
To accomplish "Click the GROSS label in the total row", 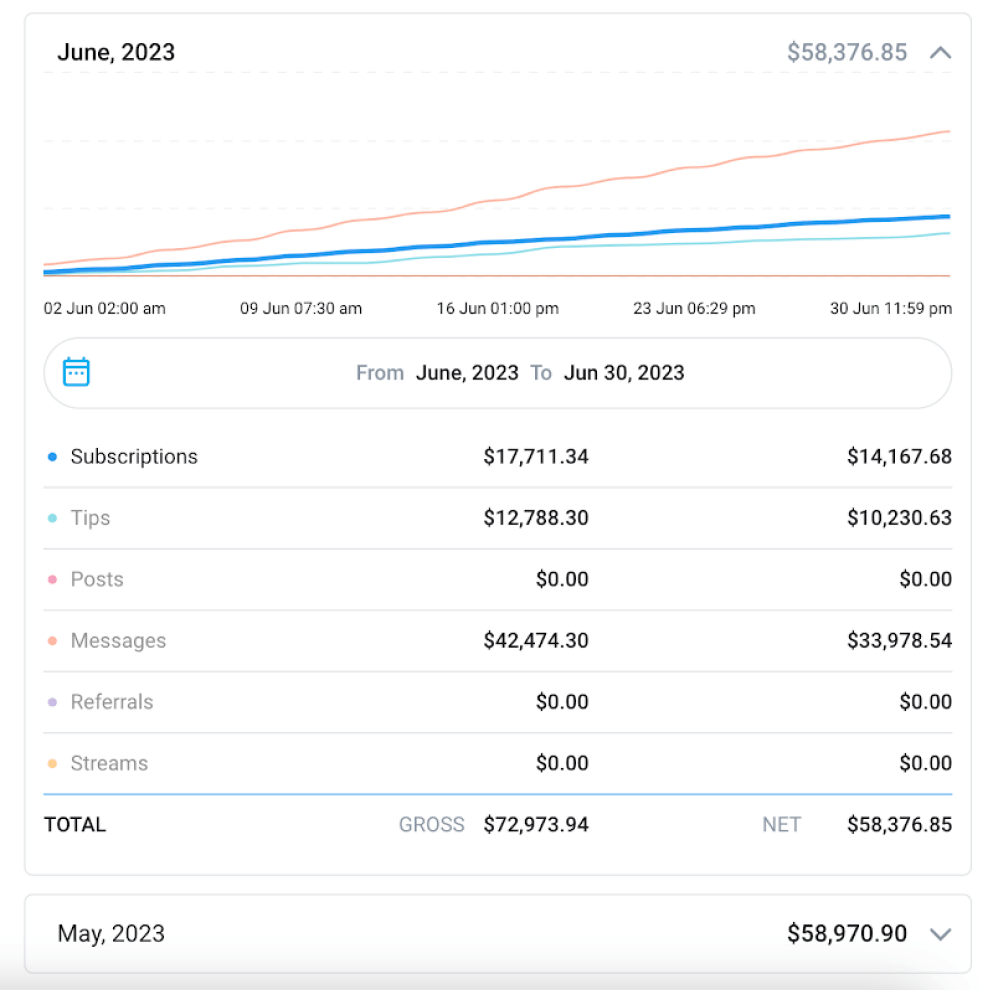I will (x=431, y=825).
